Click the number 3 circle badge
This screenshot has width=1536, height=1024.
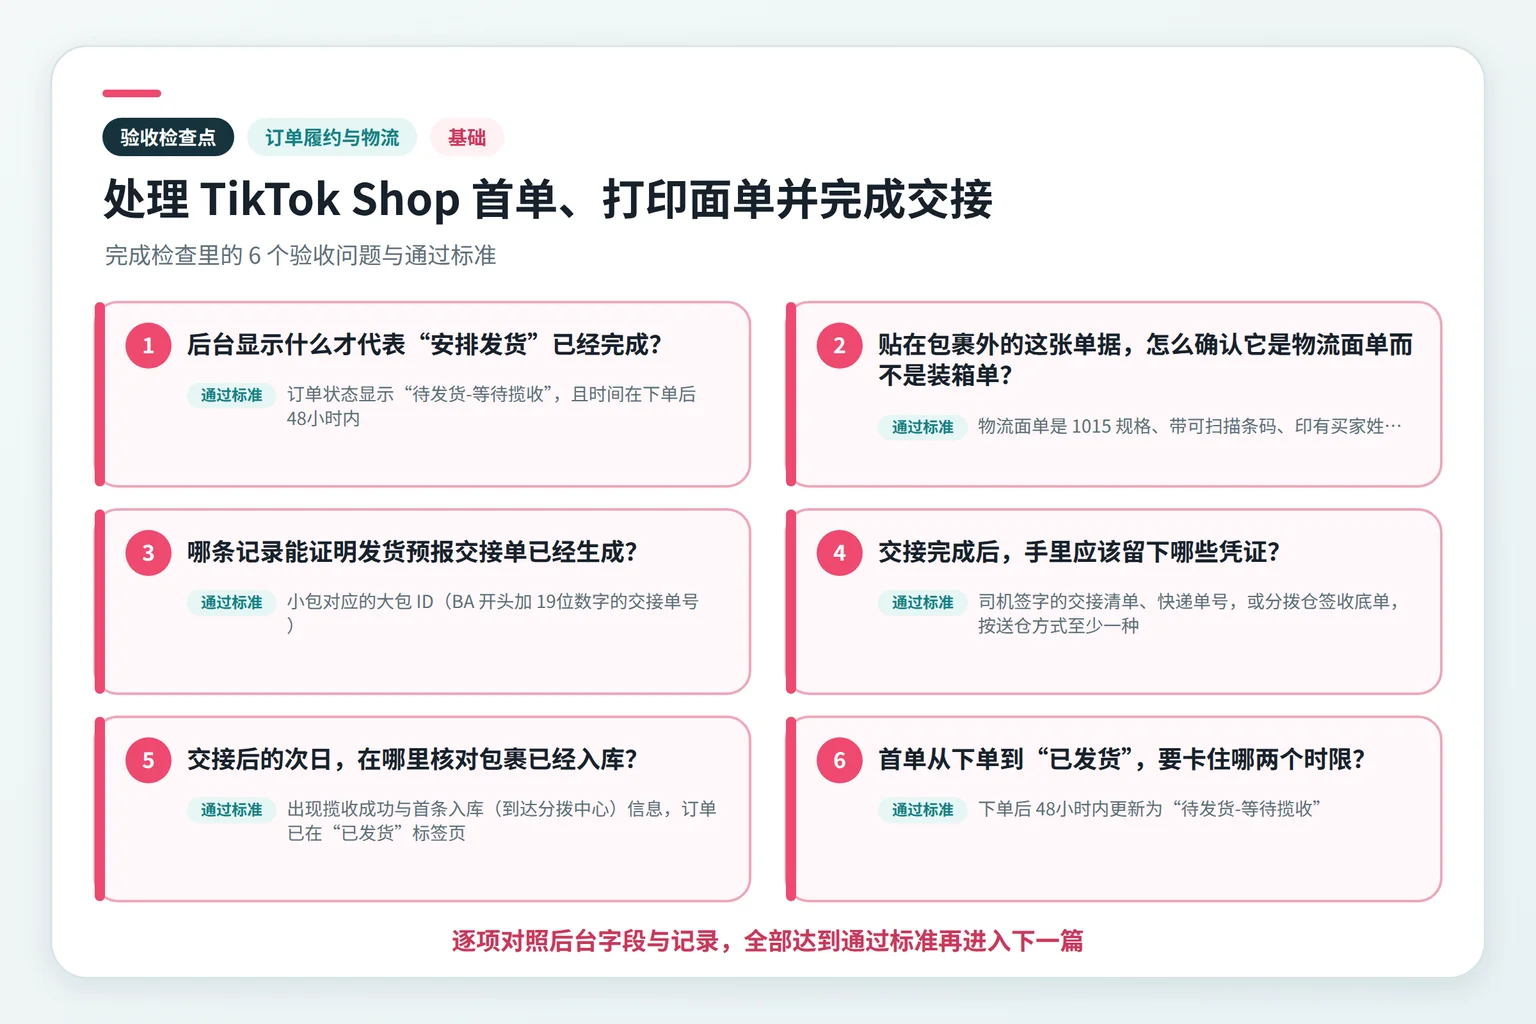coord(148,553)
